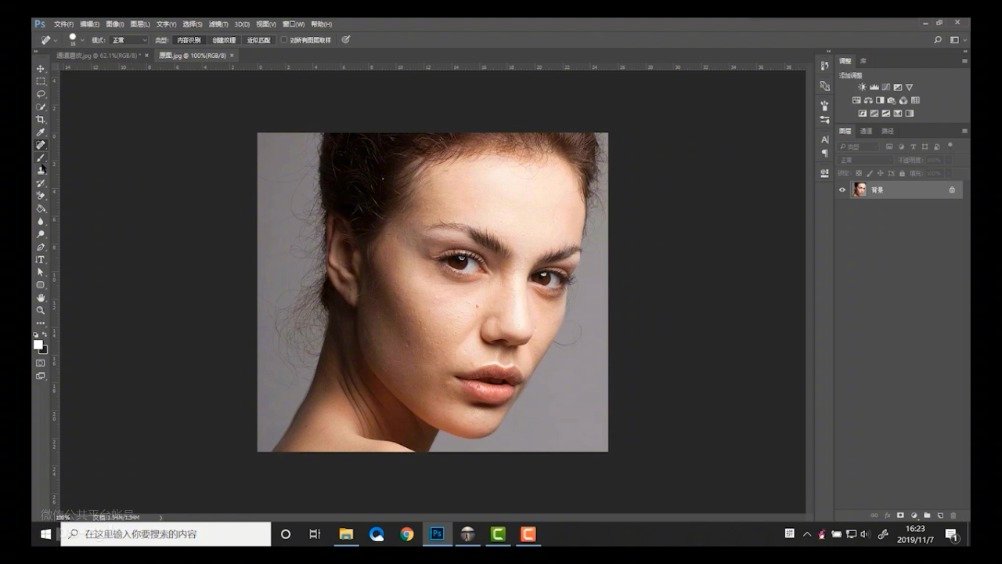This screenshot has height=564, width=1002.
Task: Enable the 对所有图层取样 checkbox
Action: click(284, 40)
